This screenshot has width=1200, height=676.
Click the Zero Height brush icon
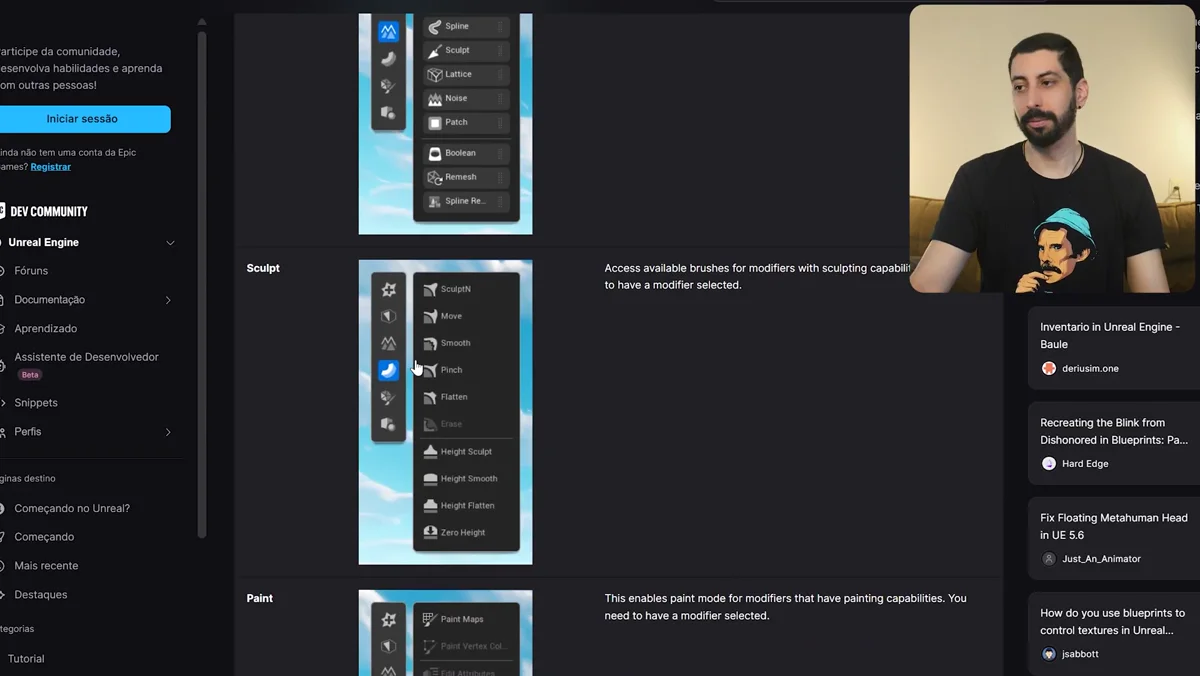tap(430, 533)
